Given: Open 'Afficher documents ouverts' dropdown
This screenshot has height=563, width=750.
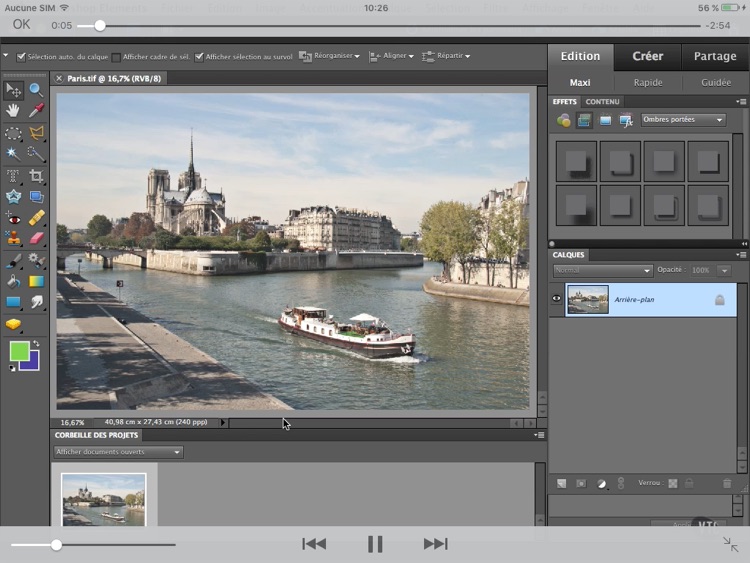Looking at the screenshot, I should point(118,452).
